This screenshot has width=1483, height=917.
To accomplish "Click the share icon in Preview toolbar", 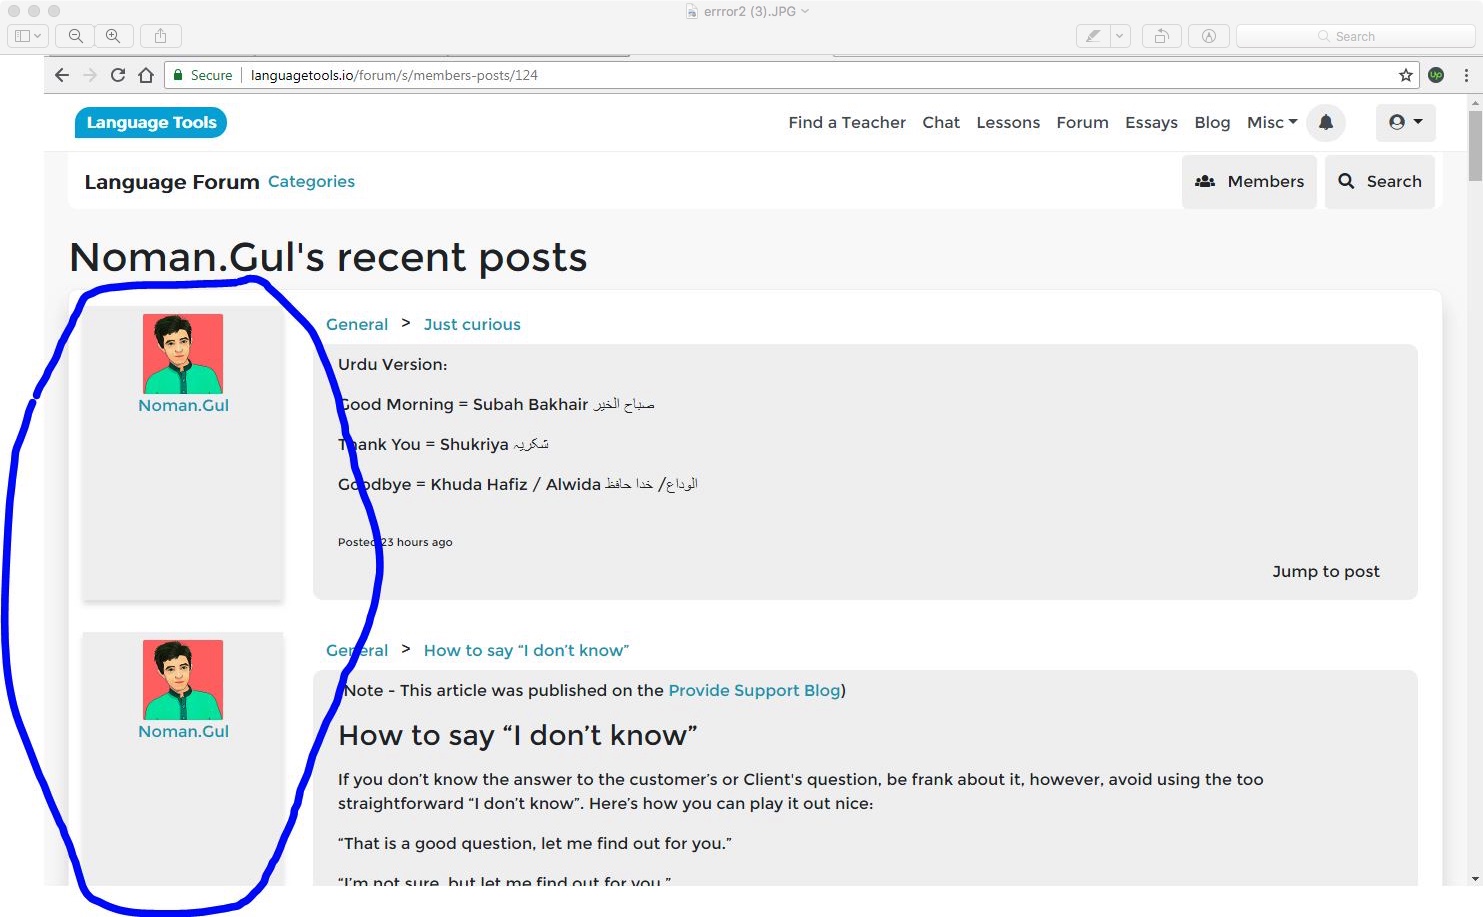I will pos(160,36).
